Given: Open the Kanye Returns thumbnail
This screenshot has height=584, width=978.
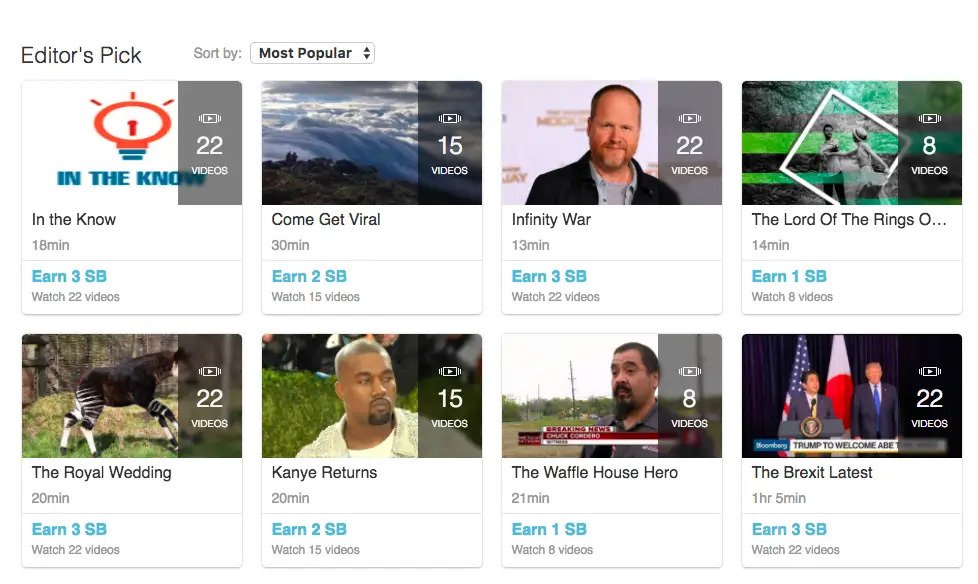Looking at the screenshot, I should 372,396.
